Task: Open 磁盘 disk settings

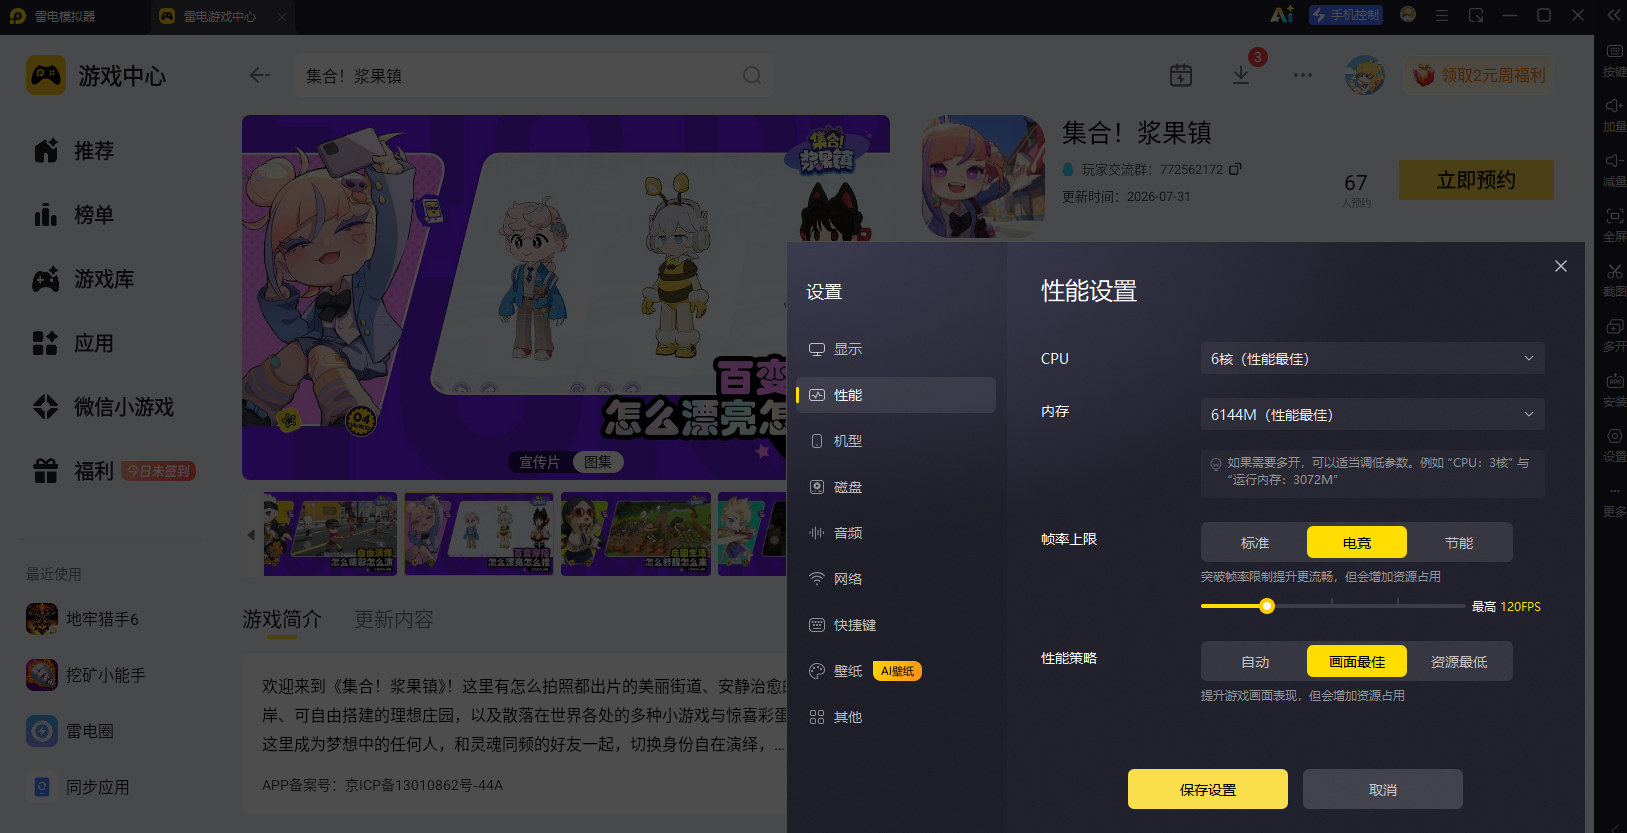Action: pyautogui.click(x=895, y=487)
